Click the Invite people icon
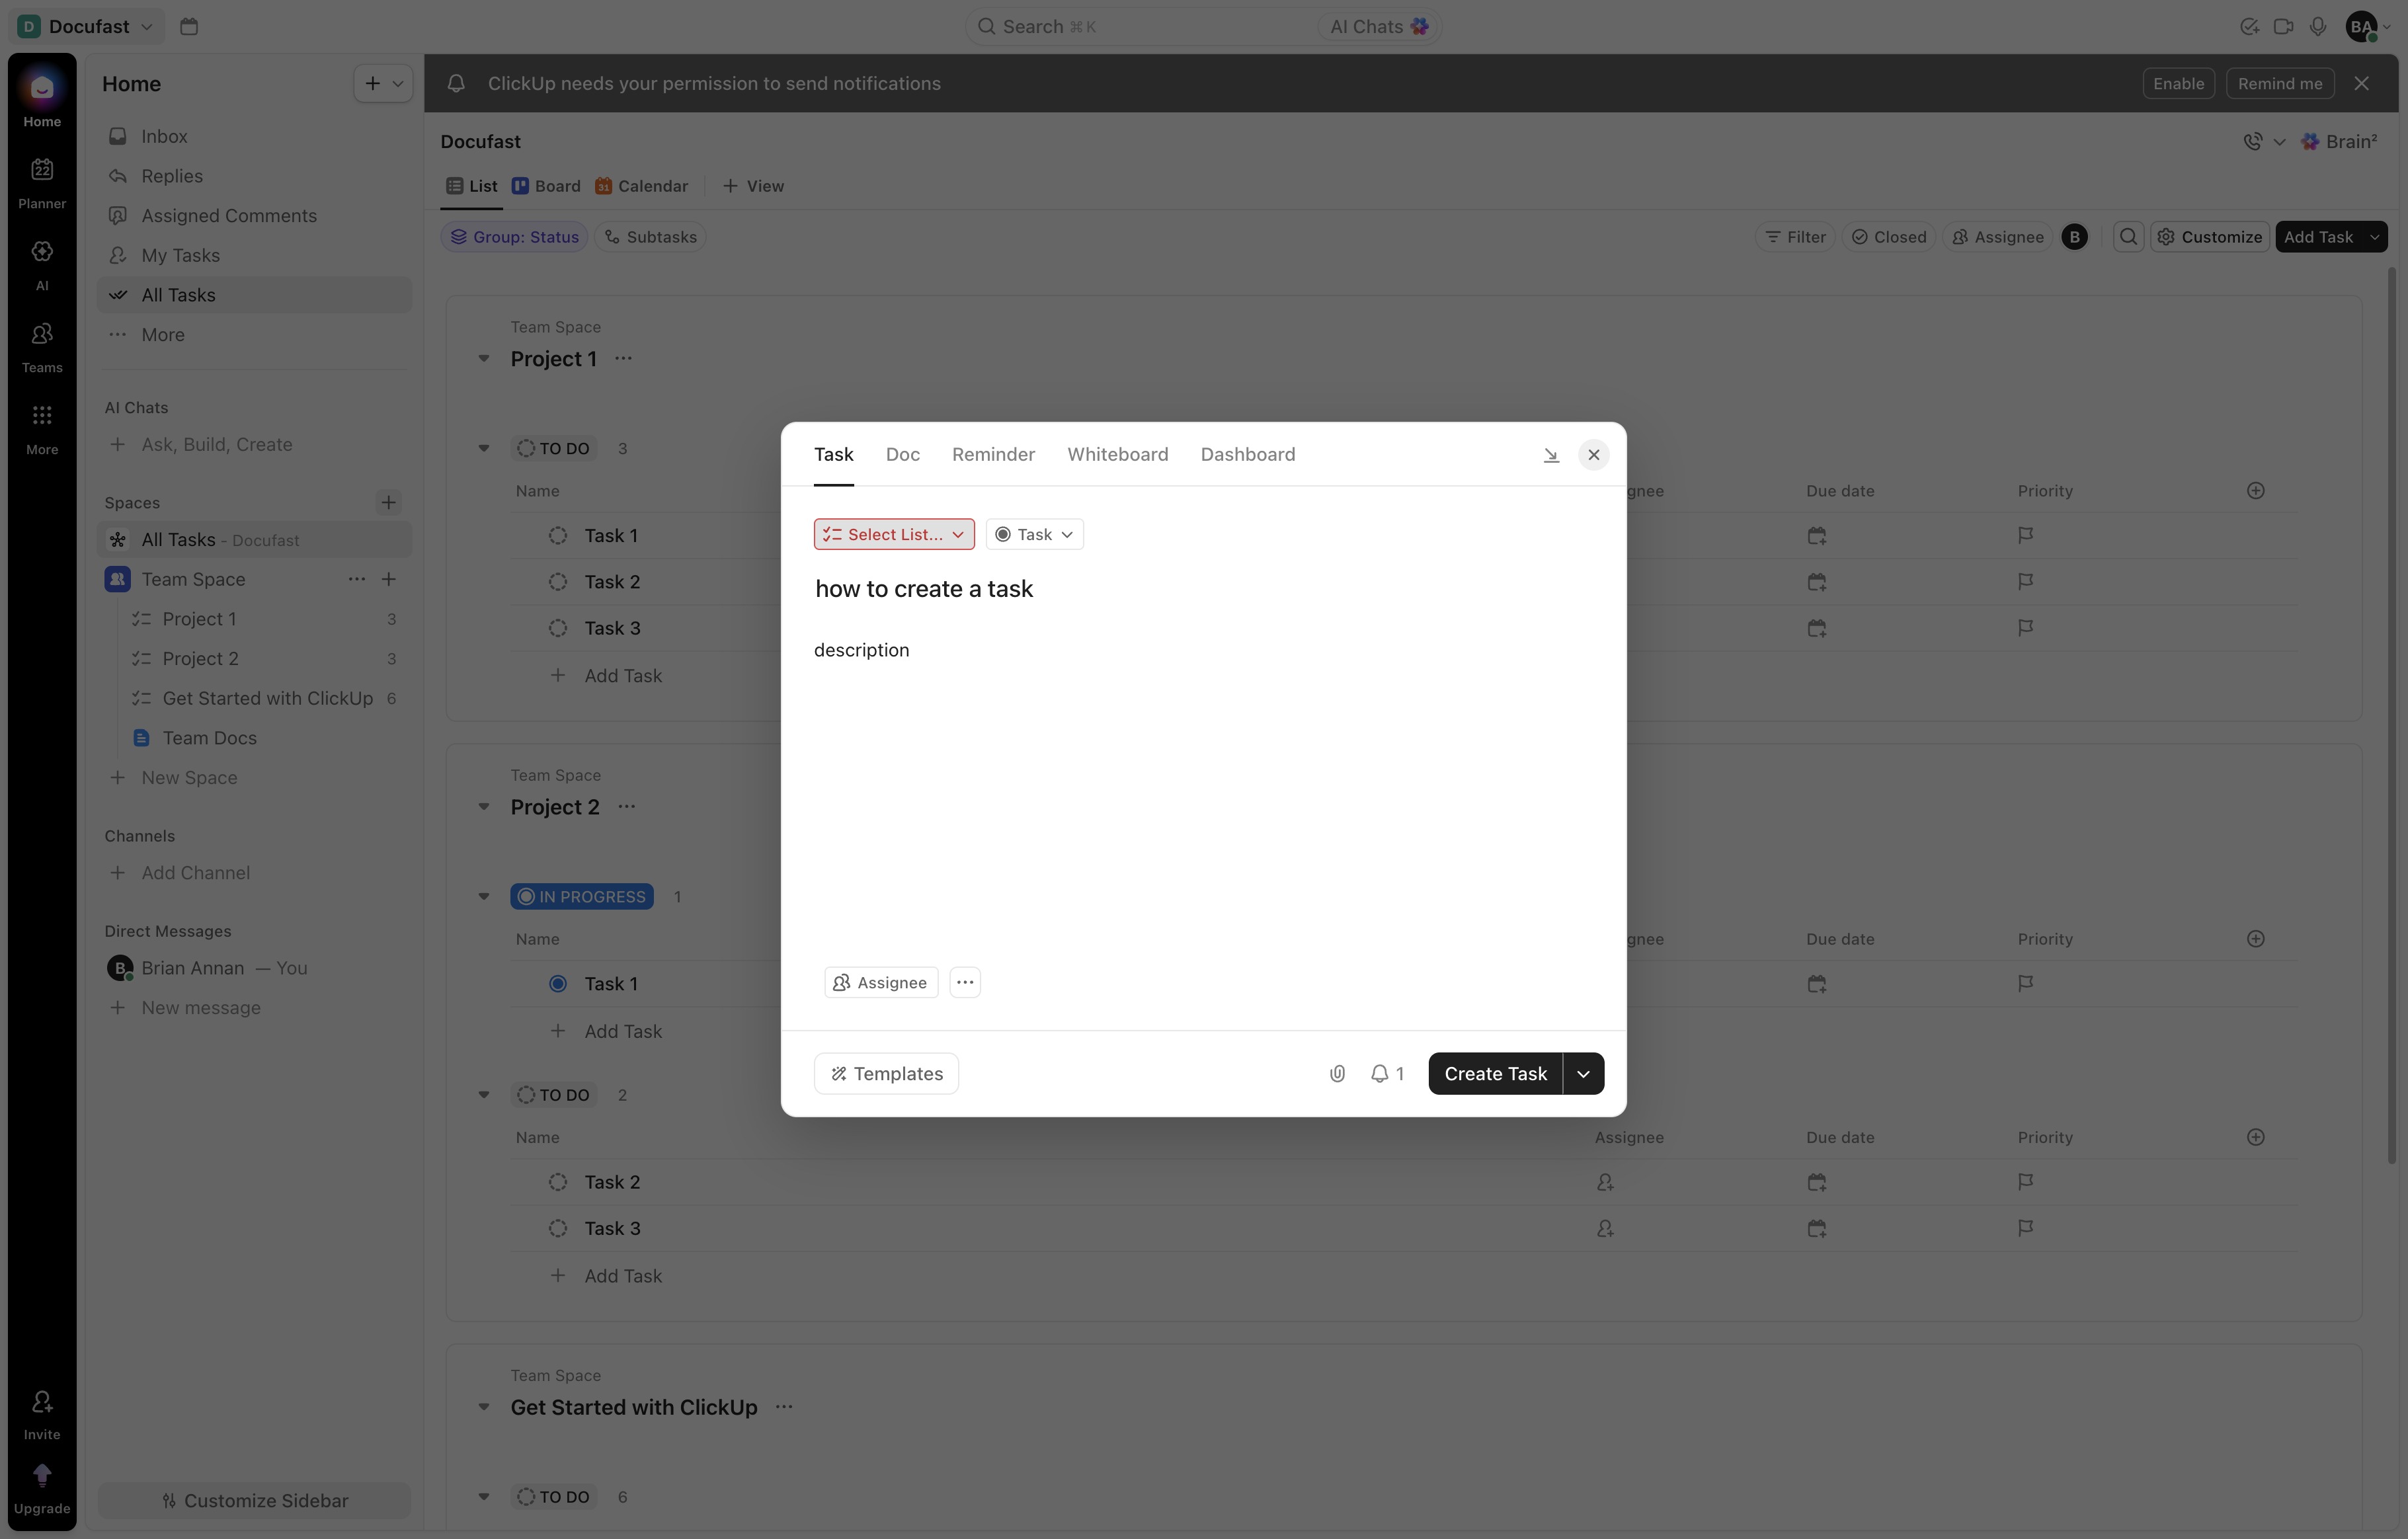 click(x=42, y=1401)
